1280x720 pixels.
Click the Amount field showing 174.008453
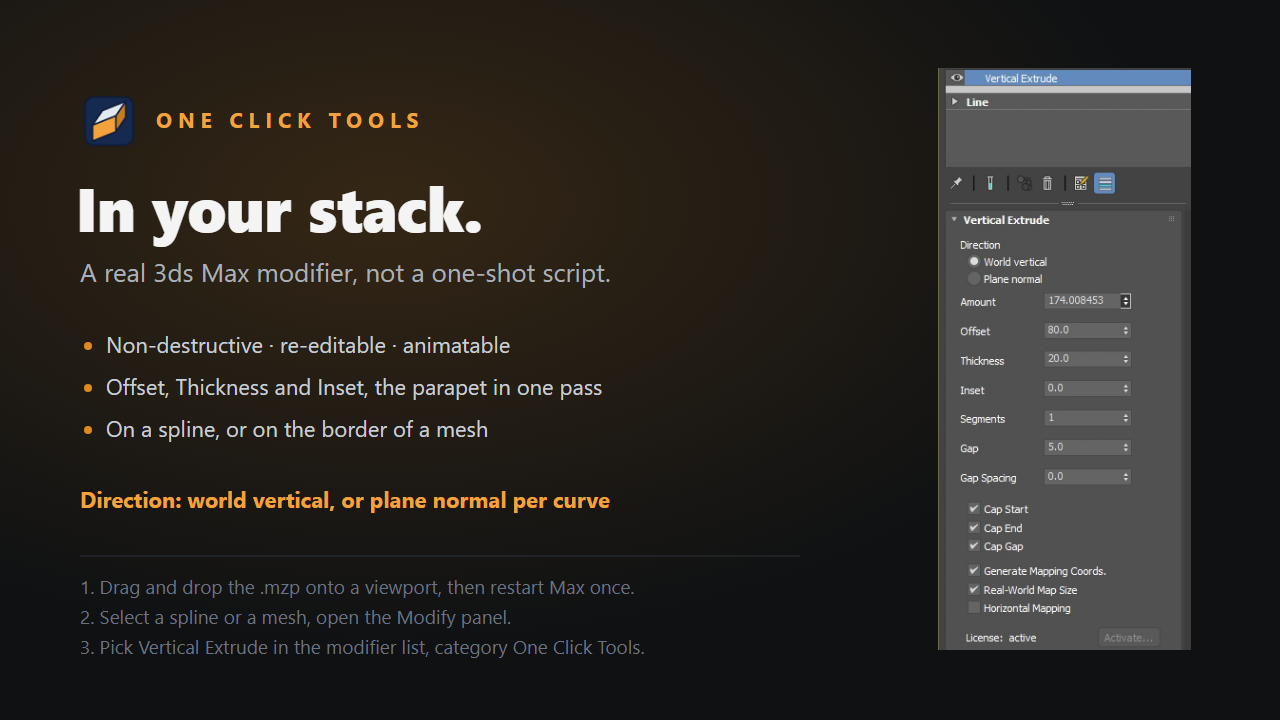[x=1082, y=301]
